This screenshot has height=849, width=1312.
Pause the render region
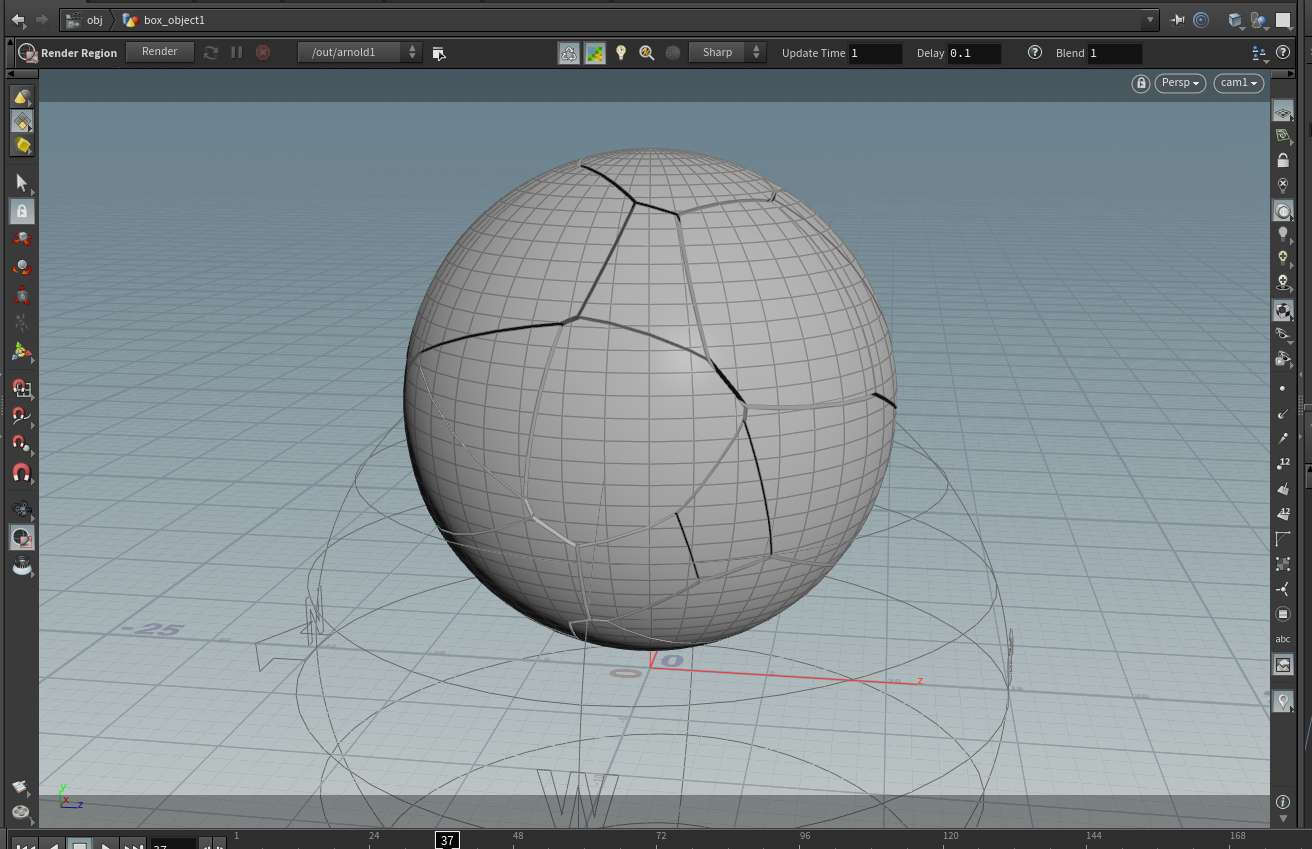pyautogui.click(x=237, y=52)
